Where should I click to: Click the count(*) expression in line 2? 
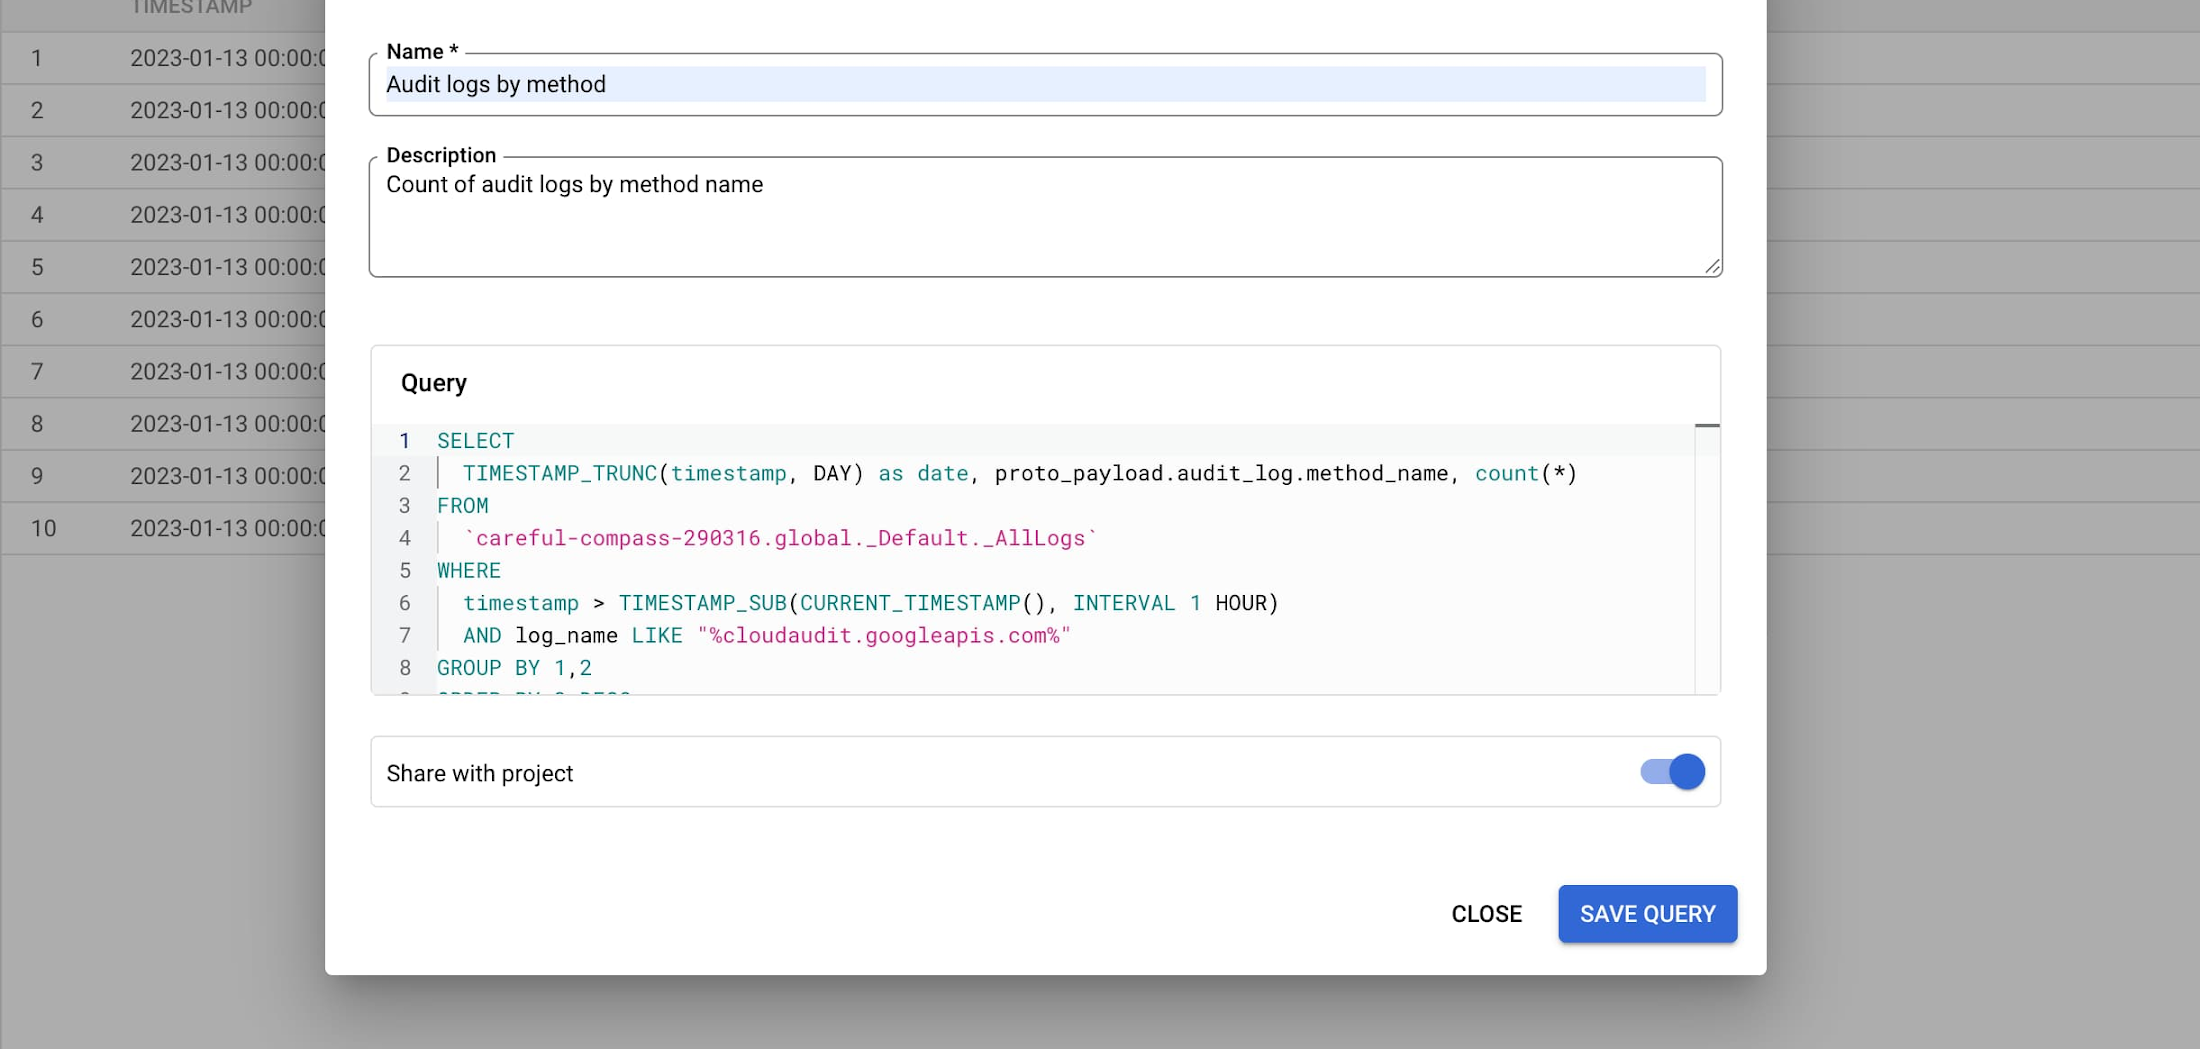(1525, 474)
